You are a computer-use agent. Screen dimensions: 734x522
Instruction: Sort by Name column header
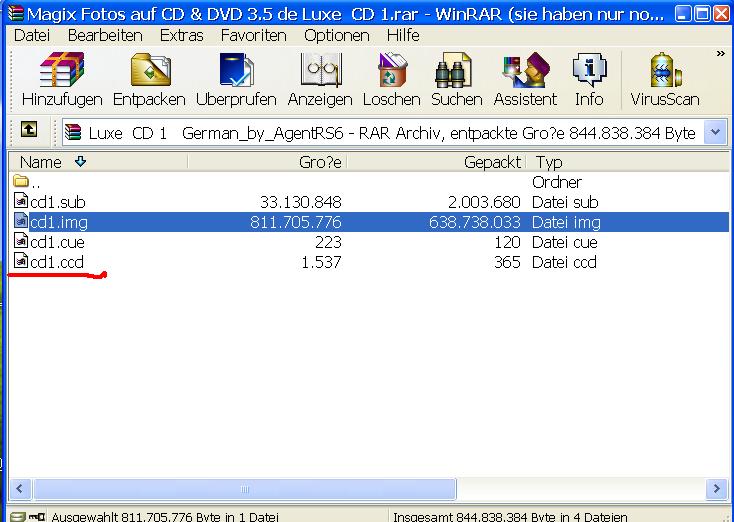click(98, 162)
